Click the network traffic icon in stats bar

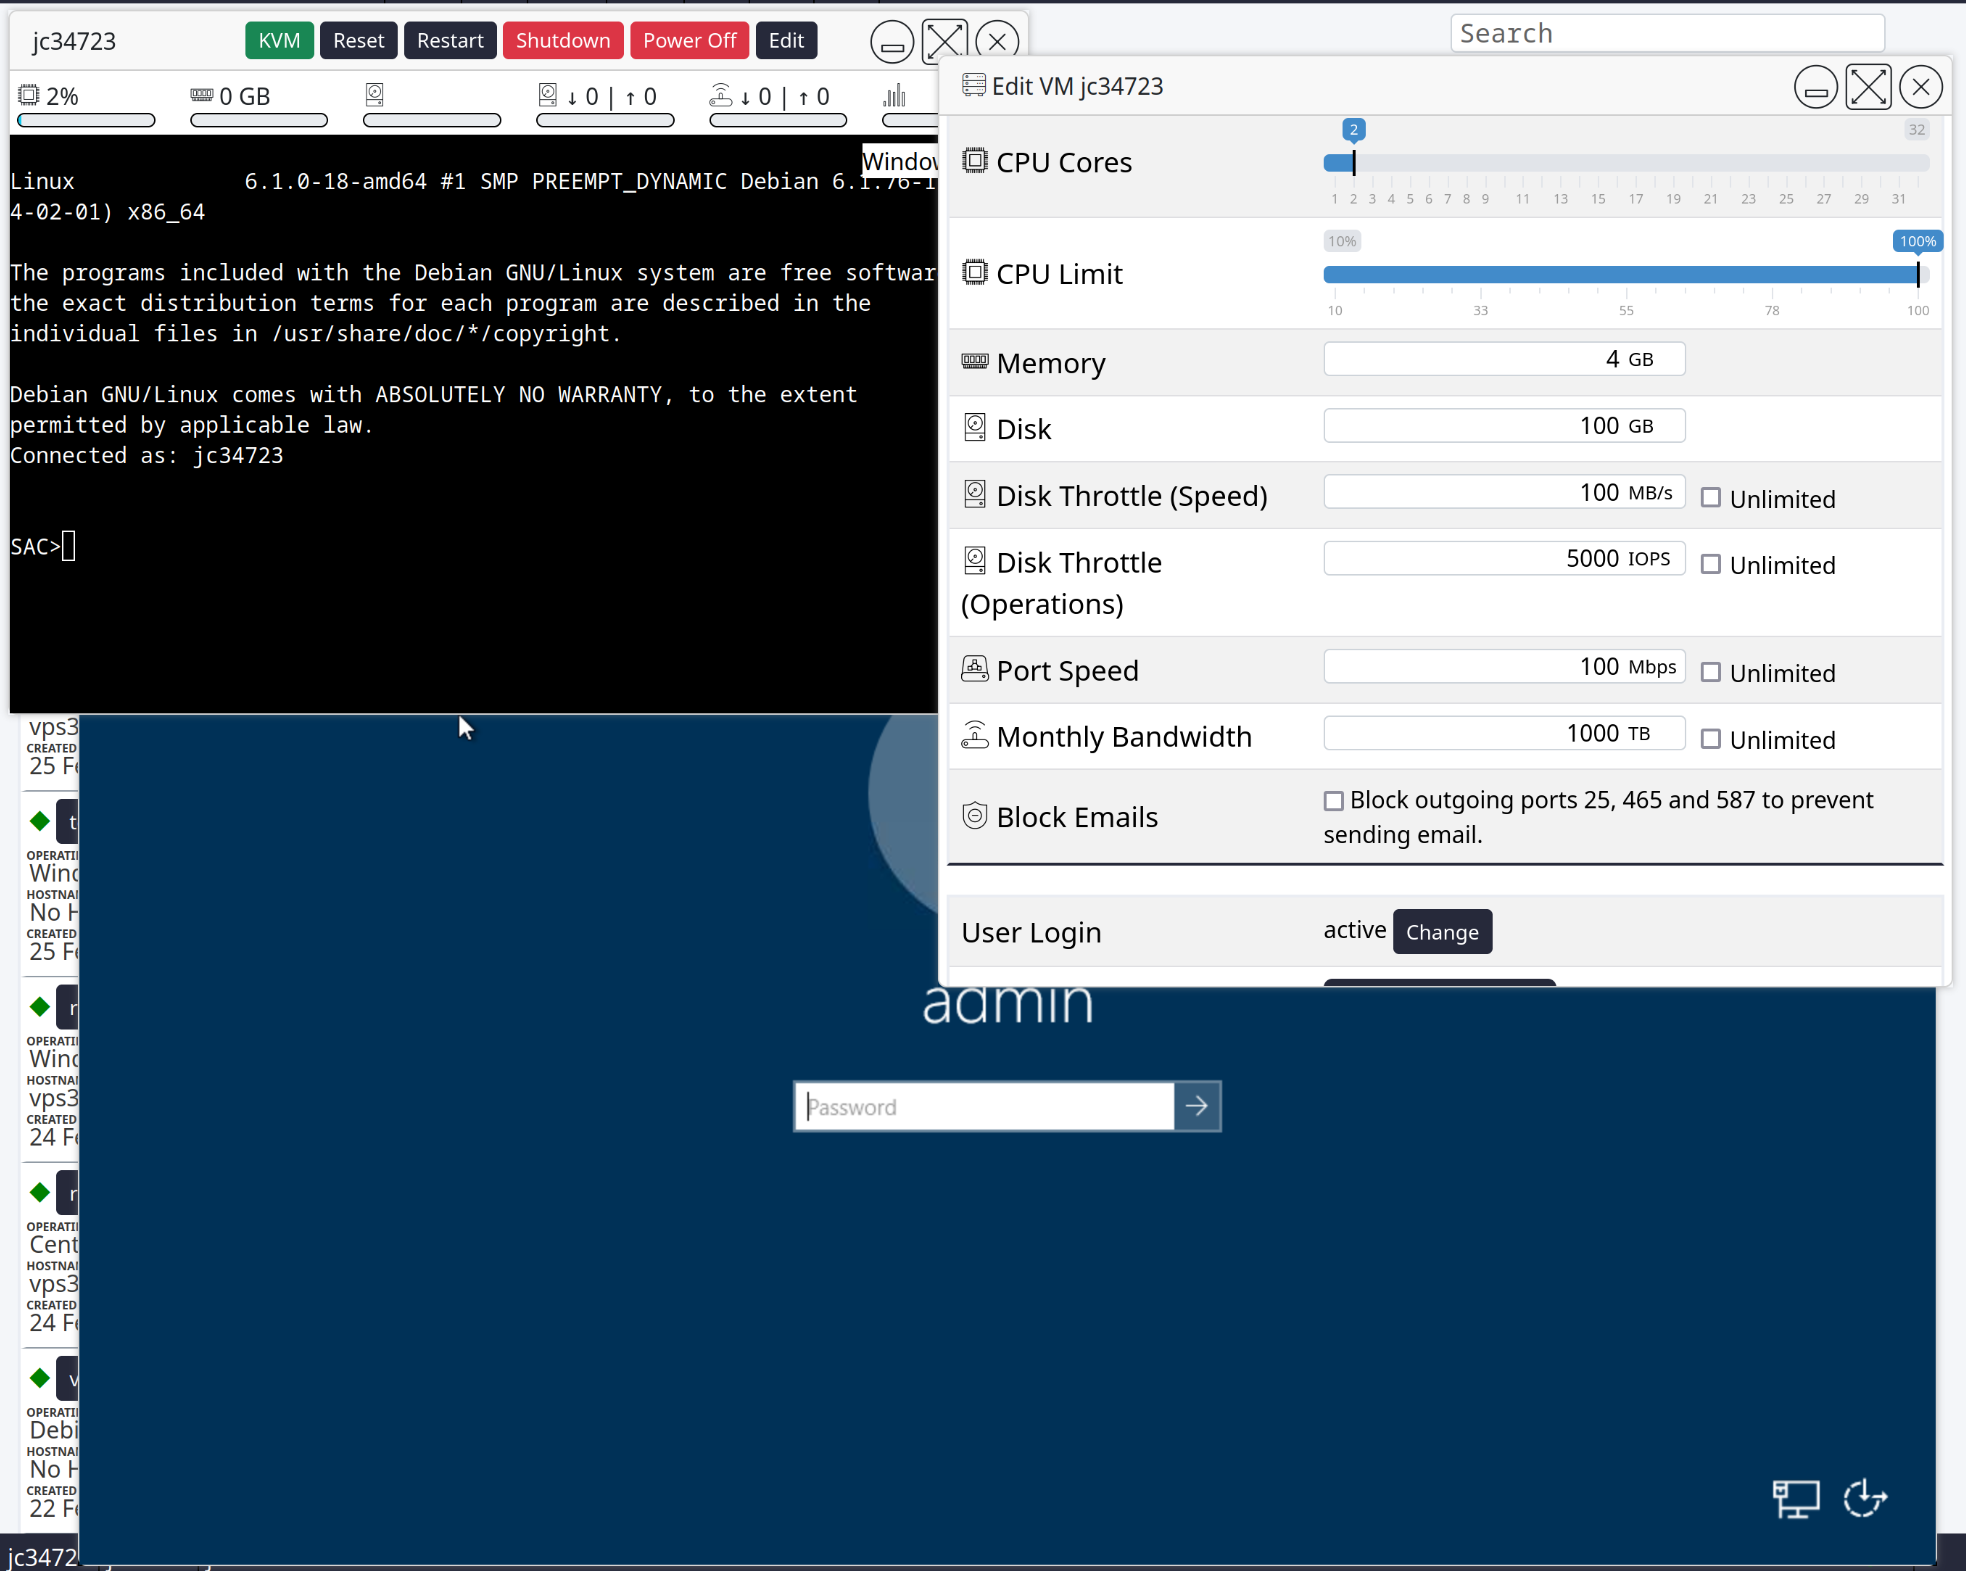[721, 94]
